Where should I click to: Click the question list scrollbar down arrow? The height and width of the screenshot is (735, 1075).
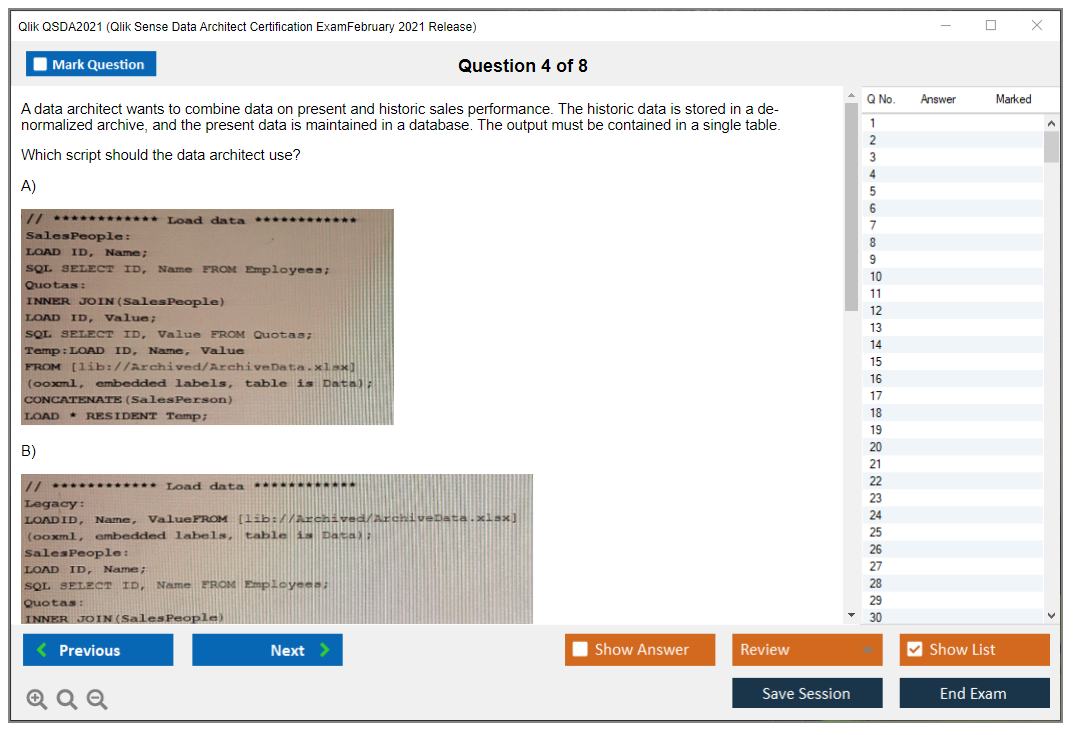click(1051, 616)
